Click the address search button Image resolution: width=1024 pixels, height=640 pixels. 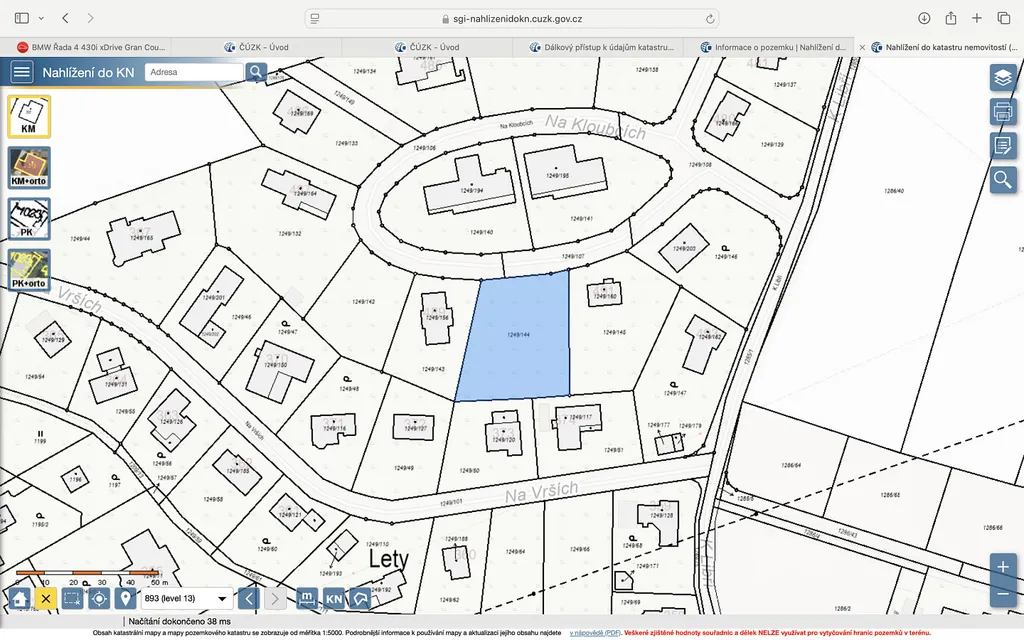click(256, 72)
